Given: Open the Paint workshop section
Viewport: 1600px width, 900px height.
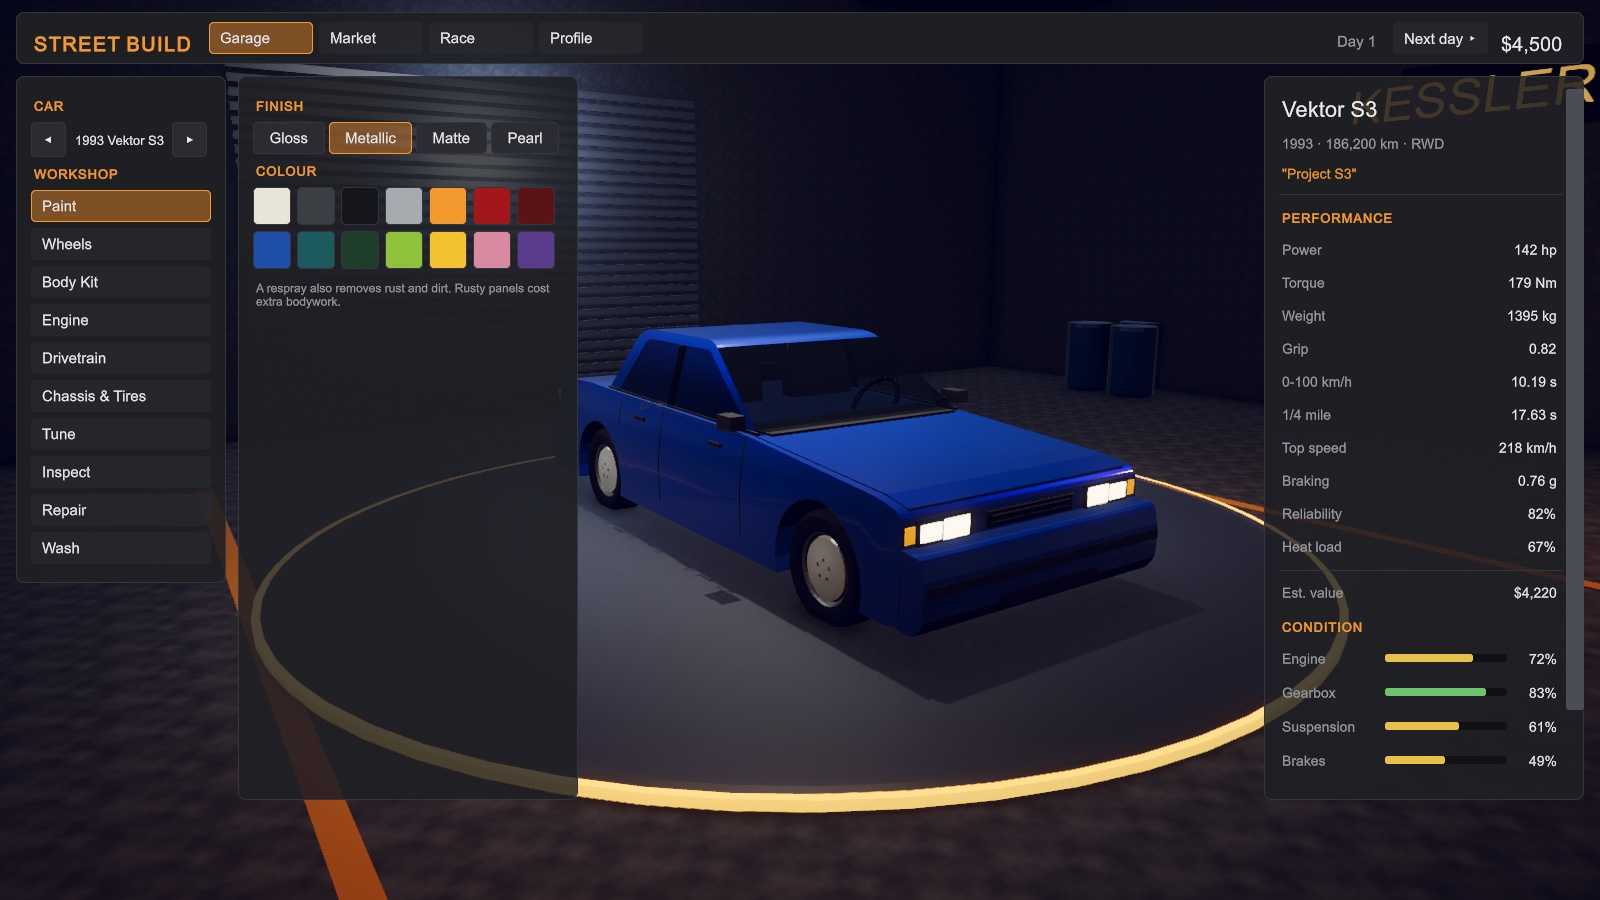Looking at the screenshot, I should point(121,206).
